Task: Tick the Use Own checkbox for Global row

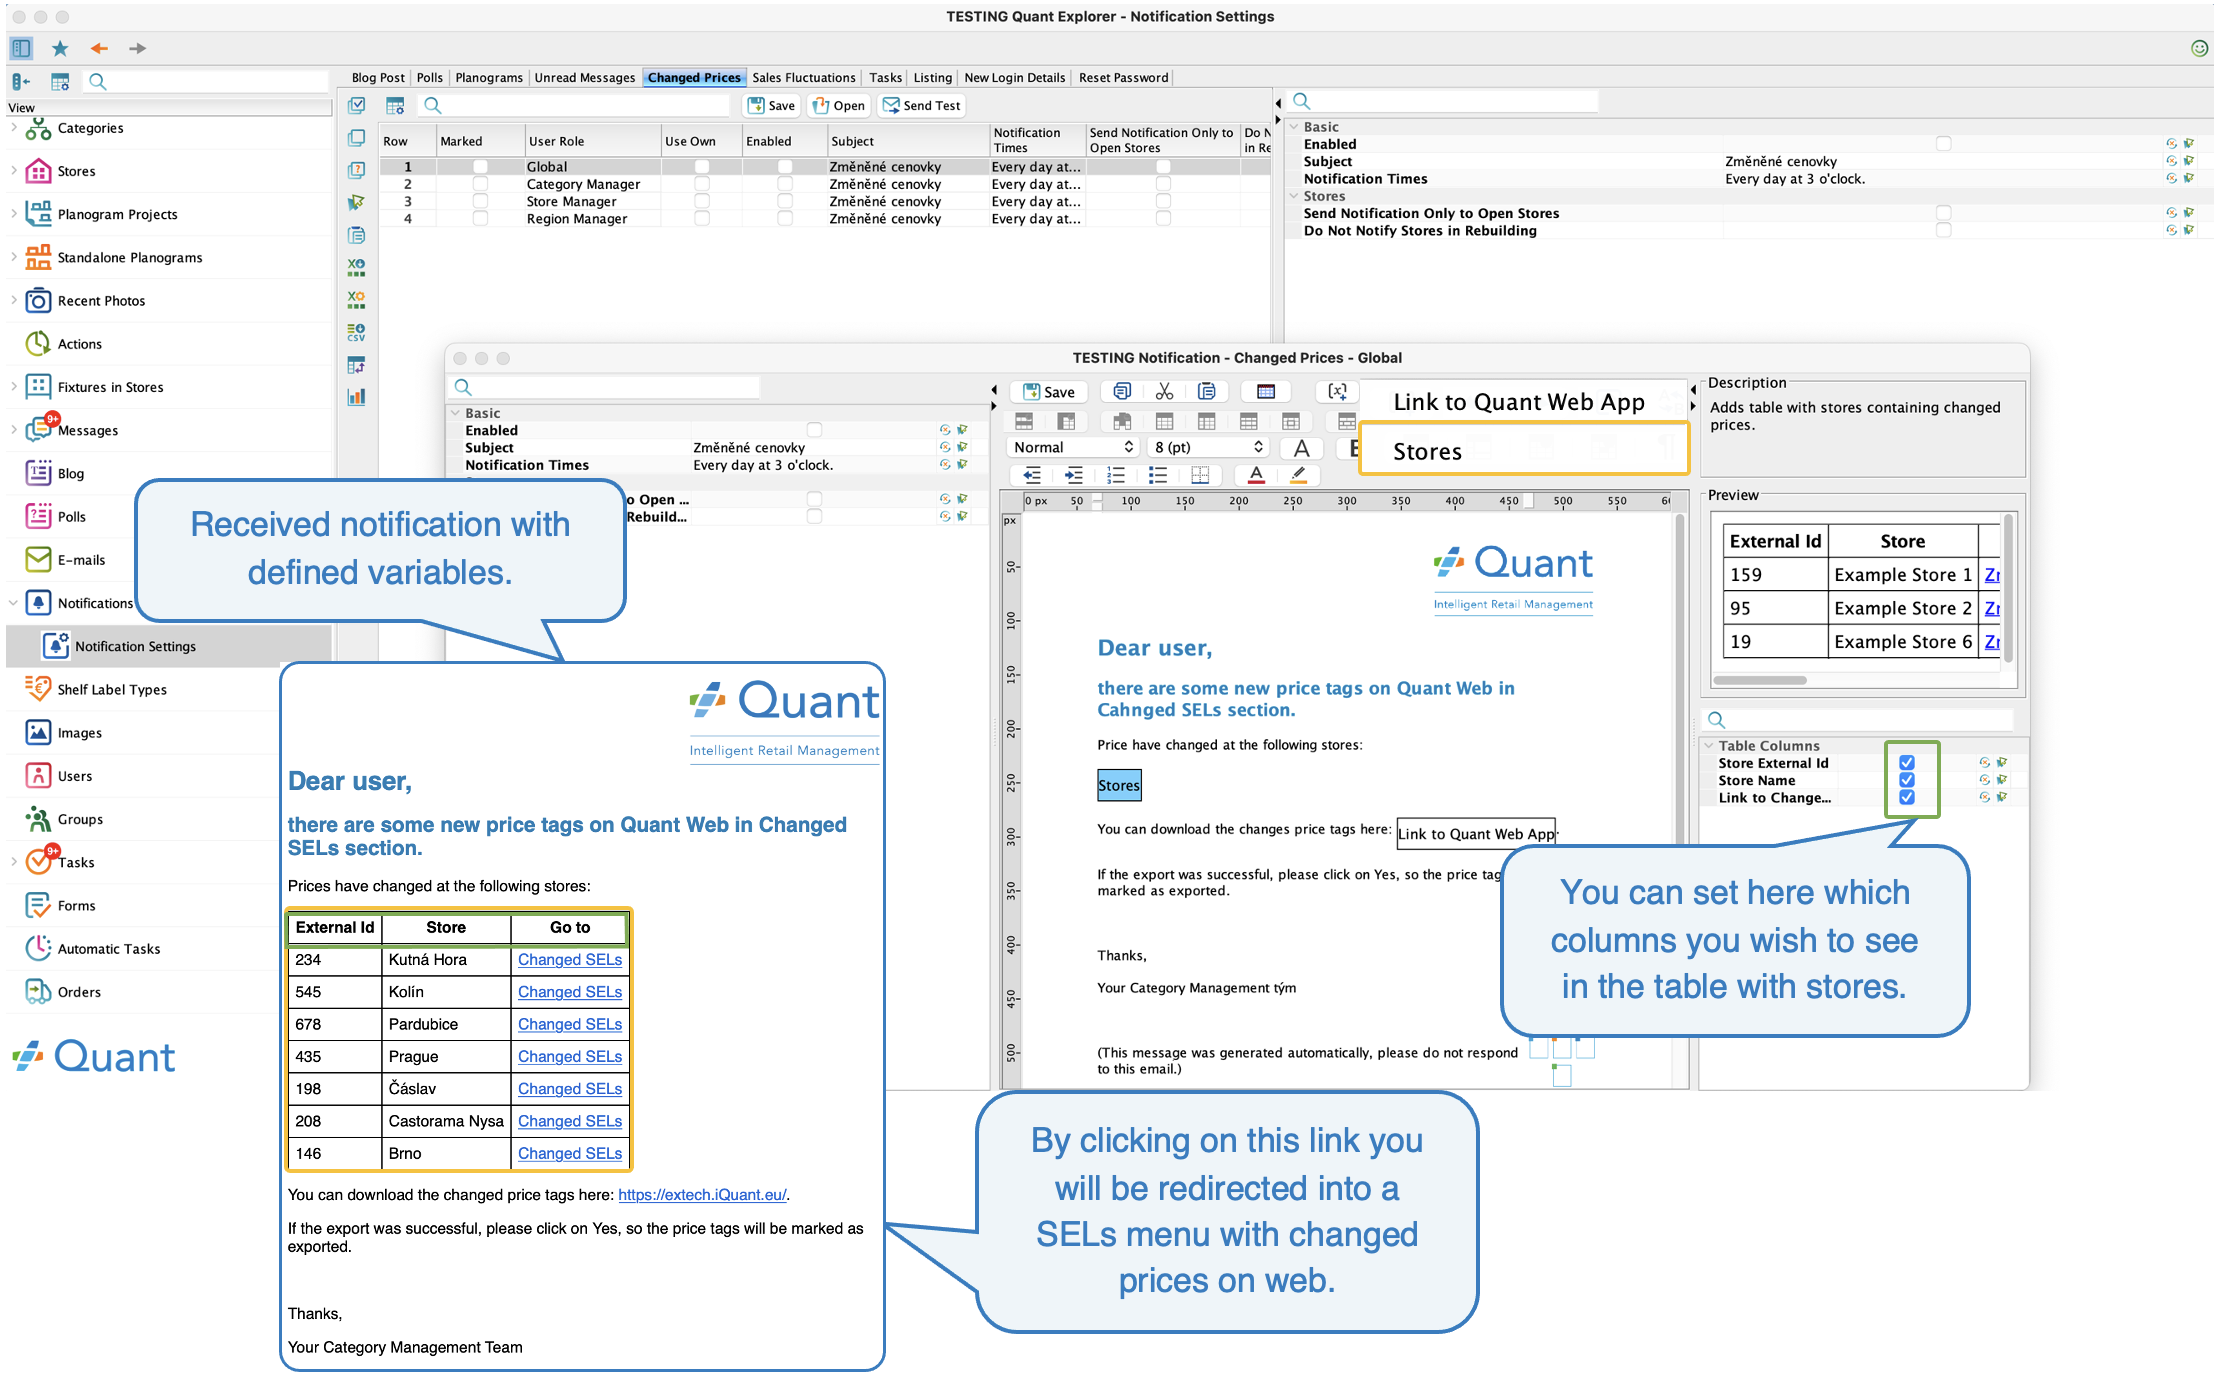Action: click(x=702, y=167)
